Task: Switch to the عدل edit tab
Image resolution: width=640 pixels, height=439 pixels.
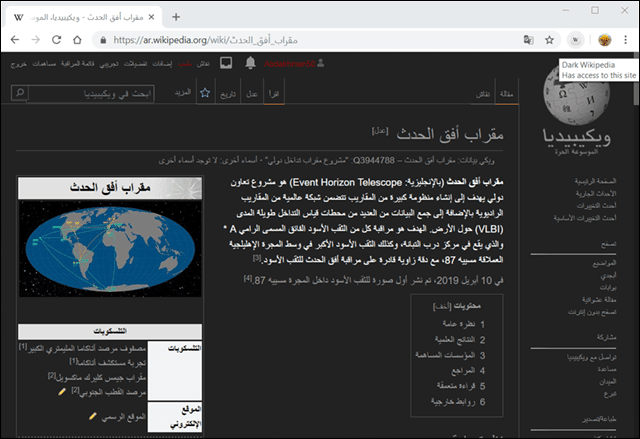Action: tap(252, 94)
